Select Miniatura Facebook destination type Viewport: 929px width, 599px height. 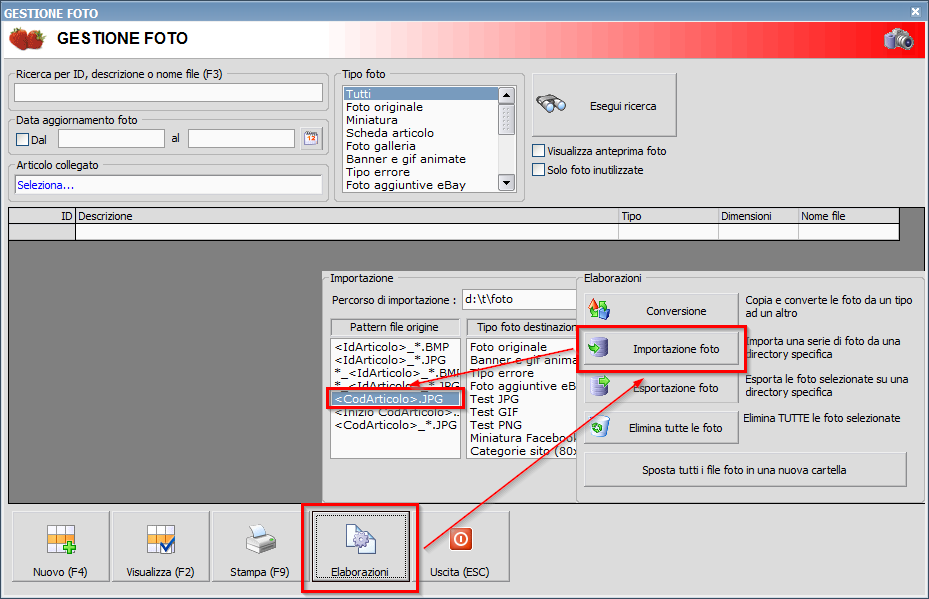point(522,438)
